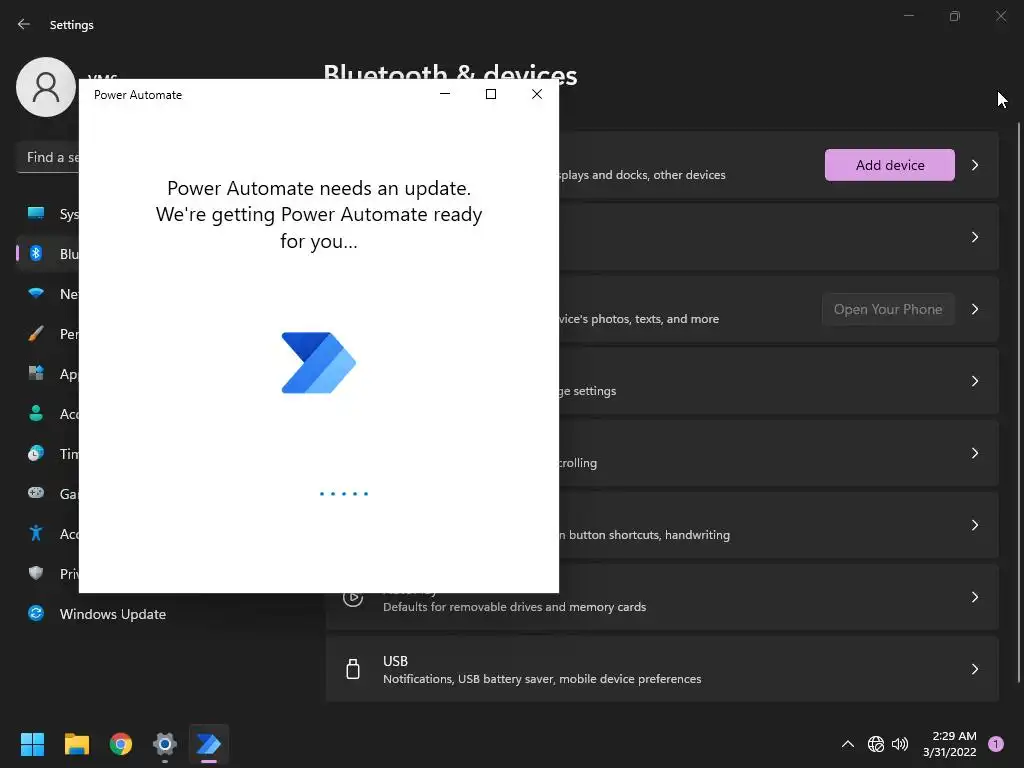
Task: Click the Bluetooth & devices heading
Action: pos(450,74)
